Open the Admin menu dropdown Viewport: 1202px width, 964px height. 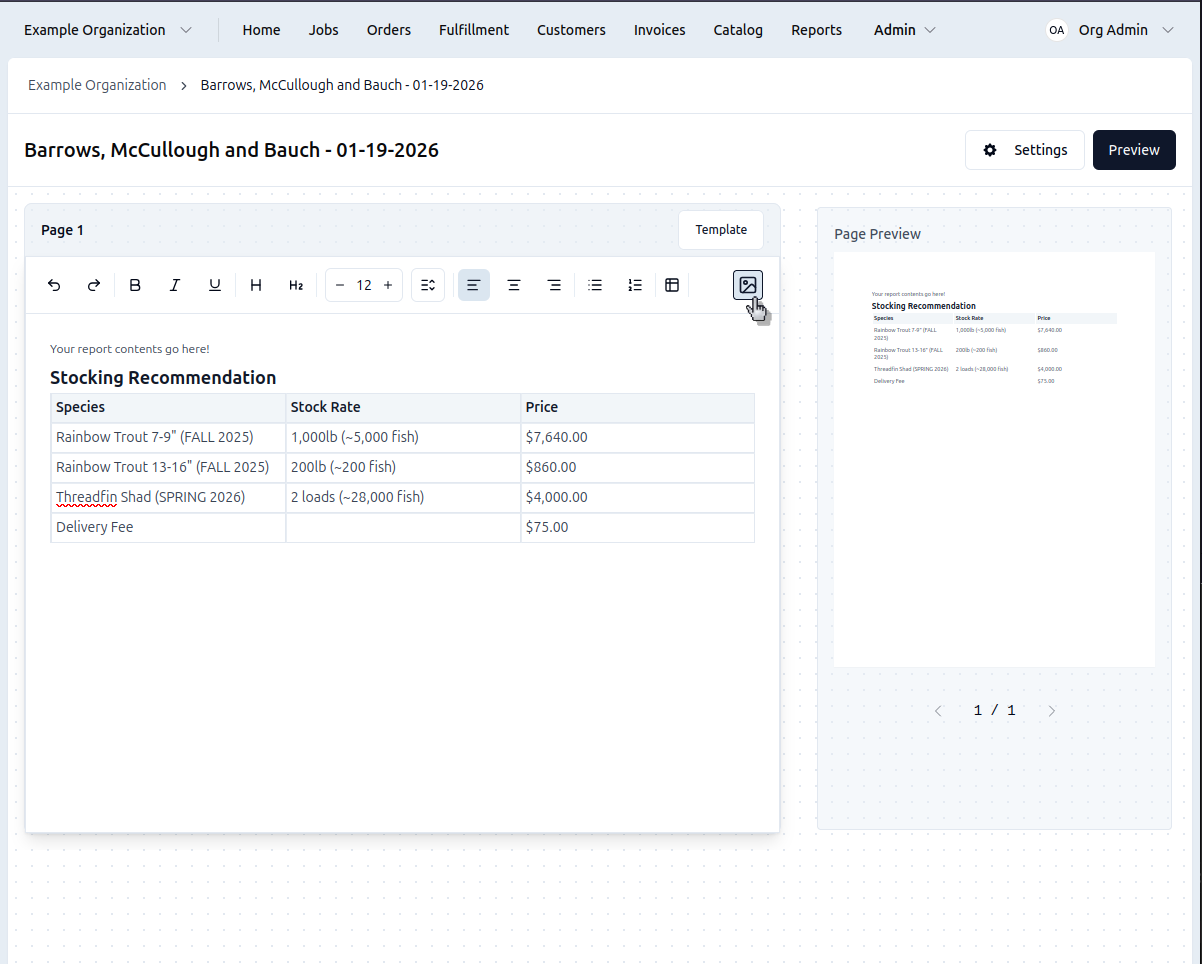[904, 30]
